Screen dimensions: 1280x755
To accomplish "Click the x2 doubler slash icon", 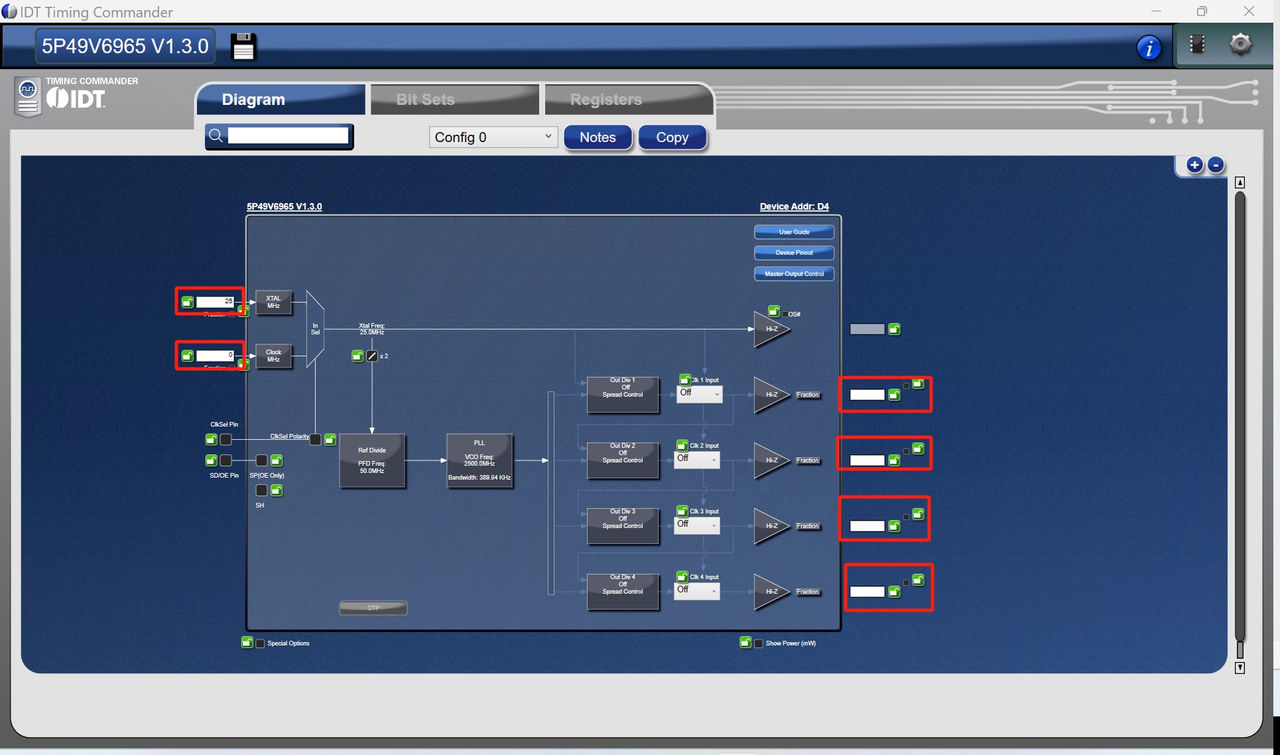I will [372, 355].
